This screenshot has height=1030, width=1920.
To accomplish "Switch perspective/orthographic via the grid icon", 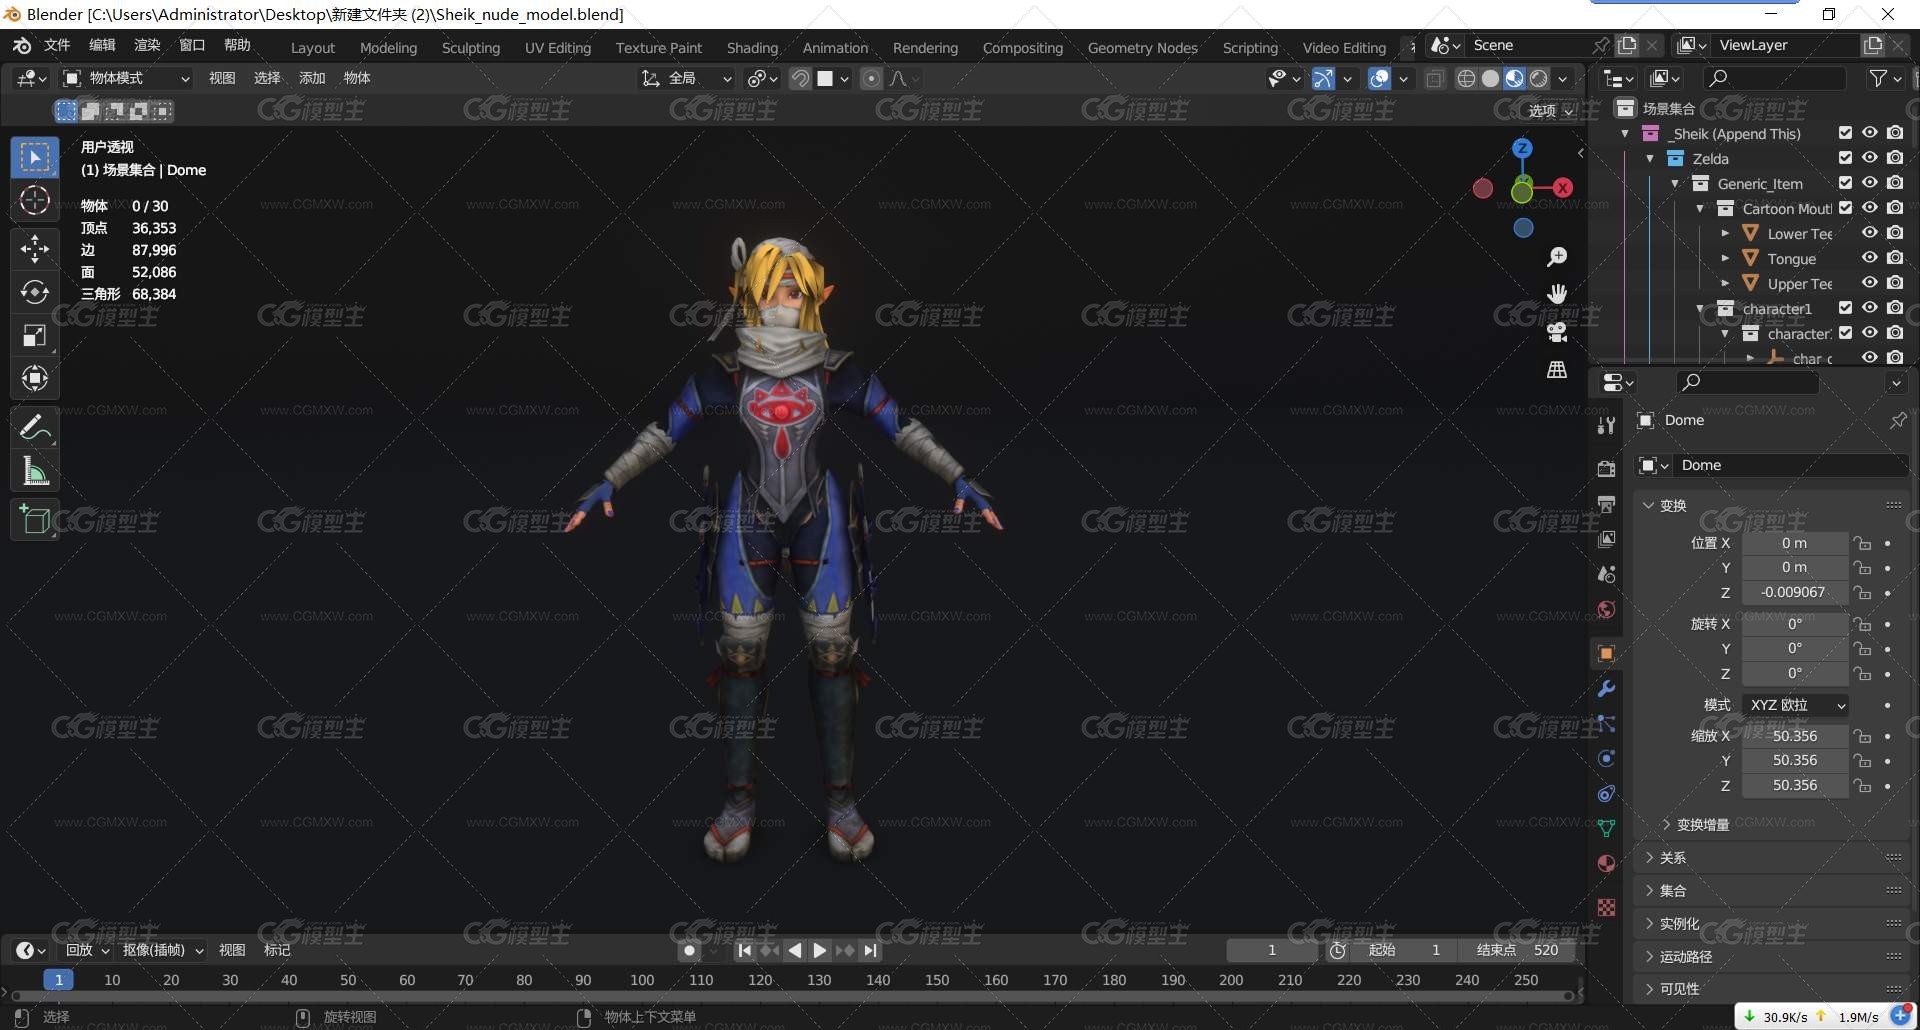I will pos(1557,370).
